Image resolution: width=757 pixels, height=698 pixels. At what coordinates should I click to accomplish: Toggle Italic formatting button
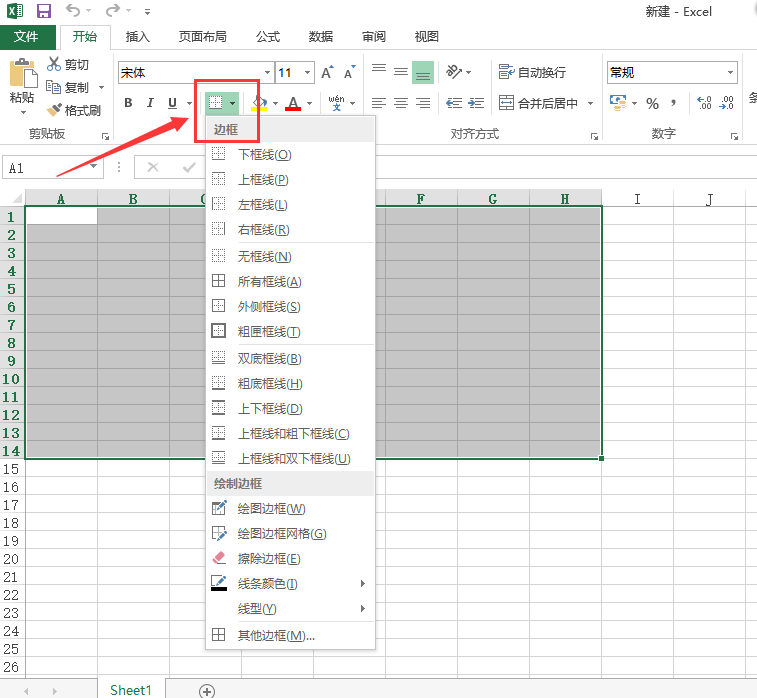tap(150, 103)
